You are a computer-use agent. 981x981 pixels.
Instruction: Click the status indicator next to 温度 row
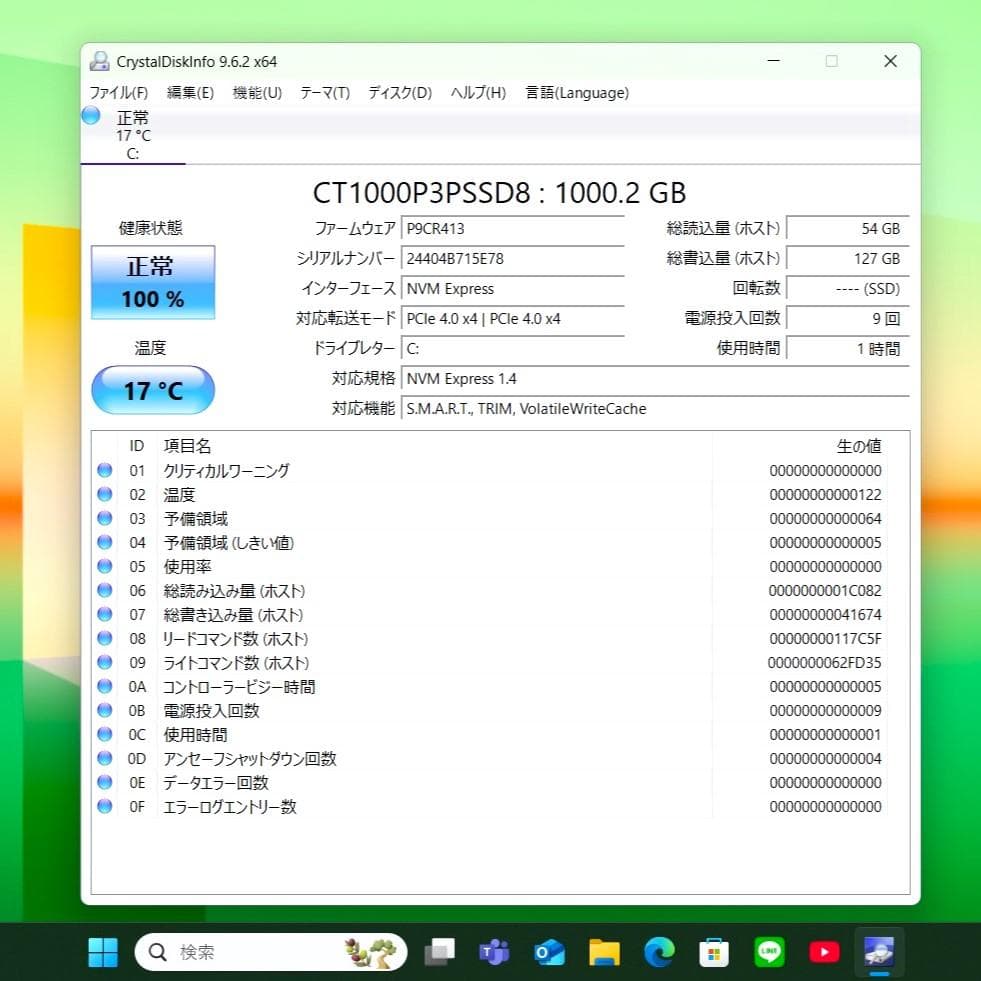click(x=104, y=494)
